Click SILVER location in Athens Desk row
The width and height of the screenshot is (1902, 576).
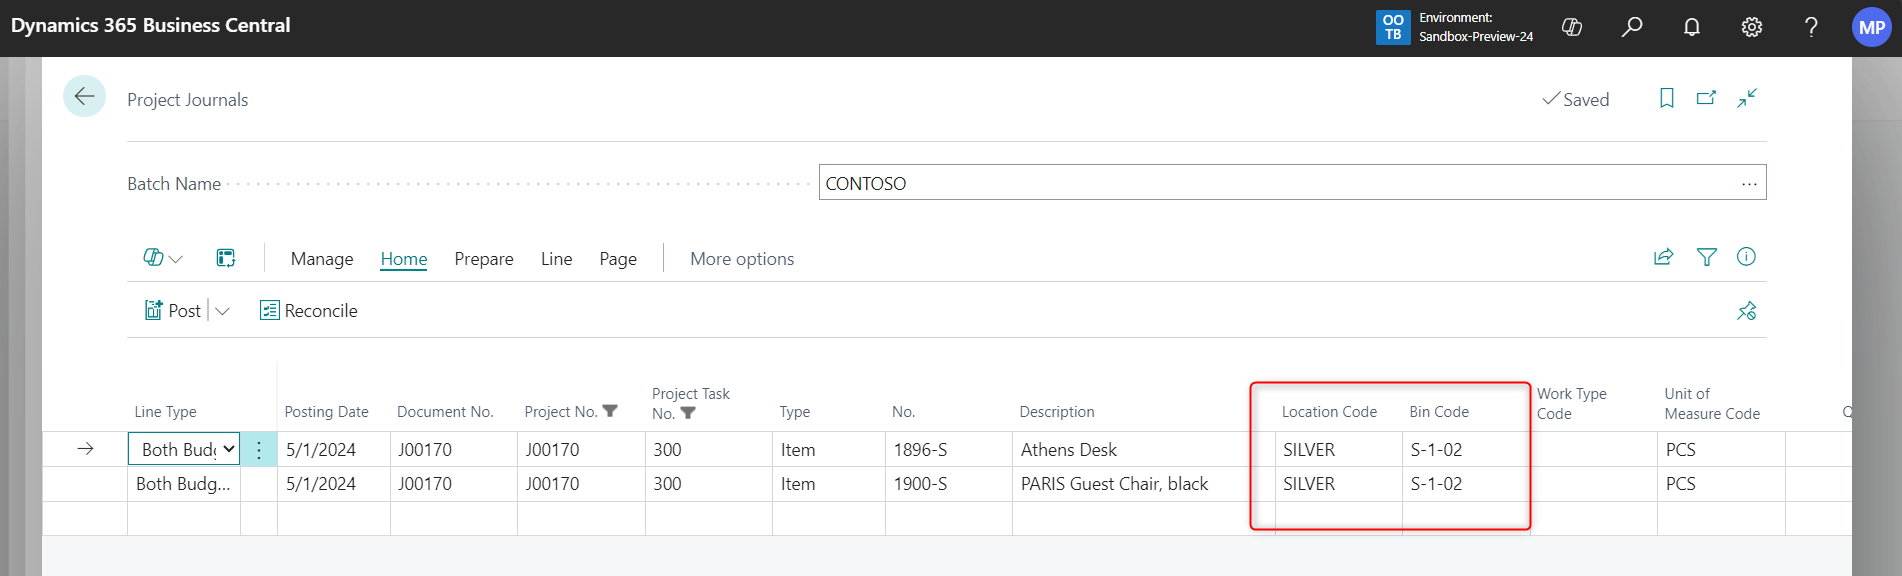[x=1338, y=450]
